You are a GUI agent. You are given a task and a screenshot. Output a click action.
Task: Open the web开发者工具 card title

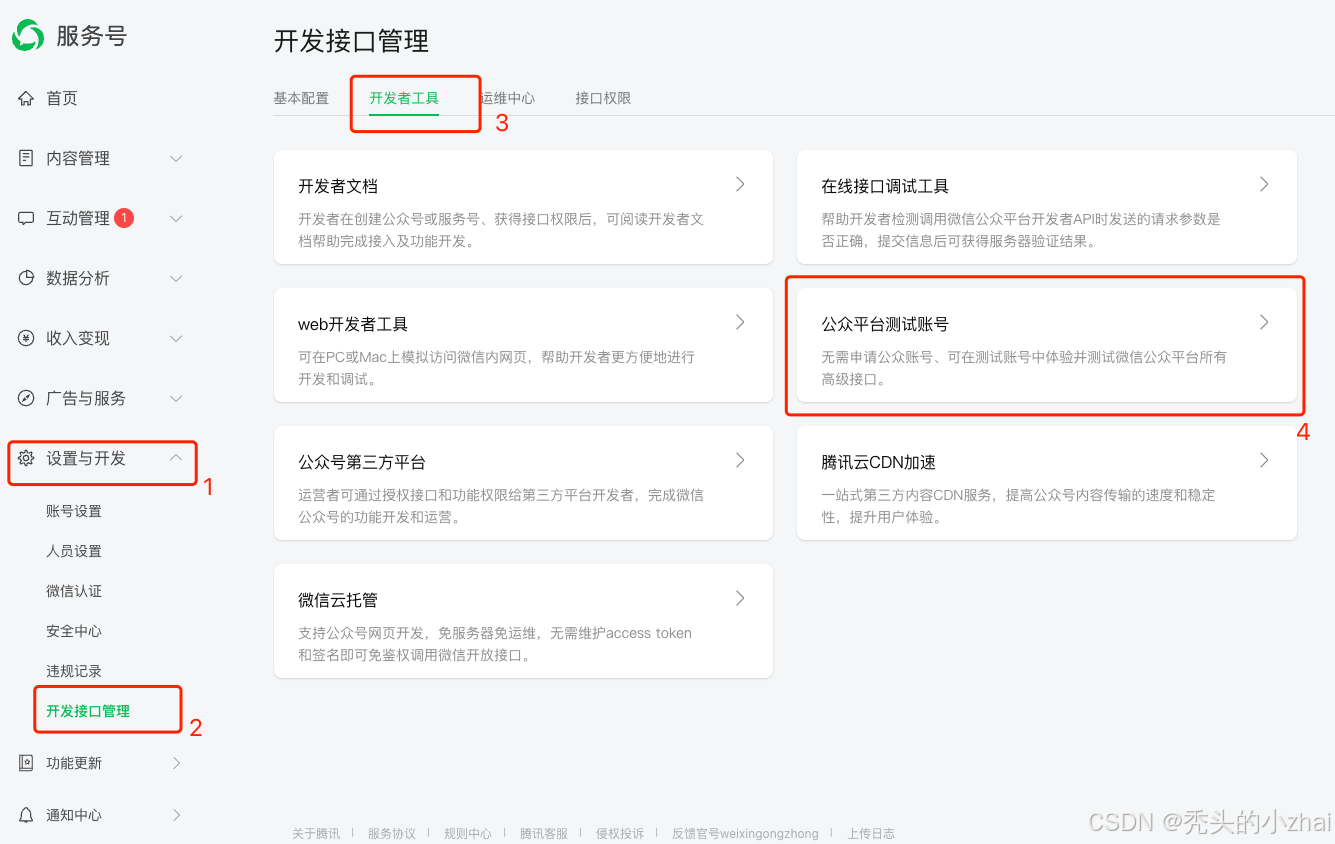(353, 324)
